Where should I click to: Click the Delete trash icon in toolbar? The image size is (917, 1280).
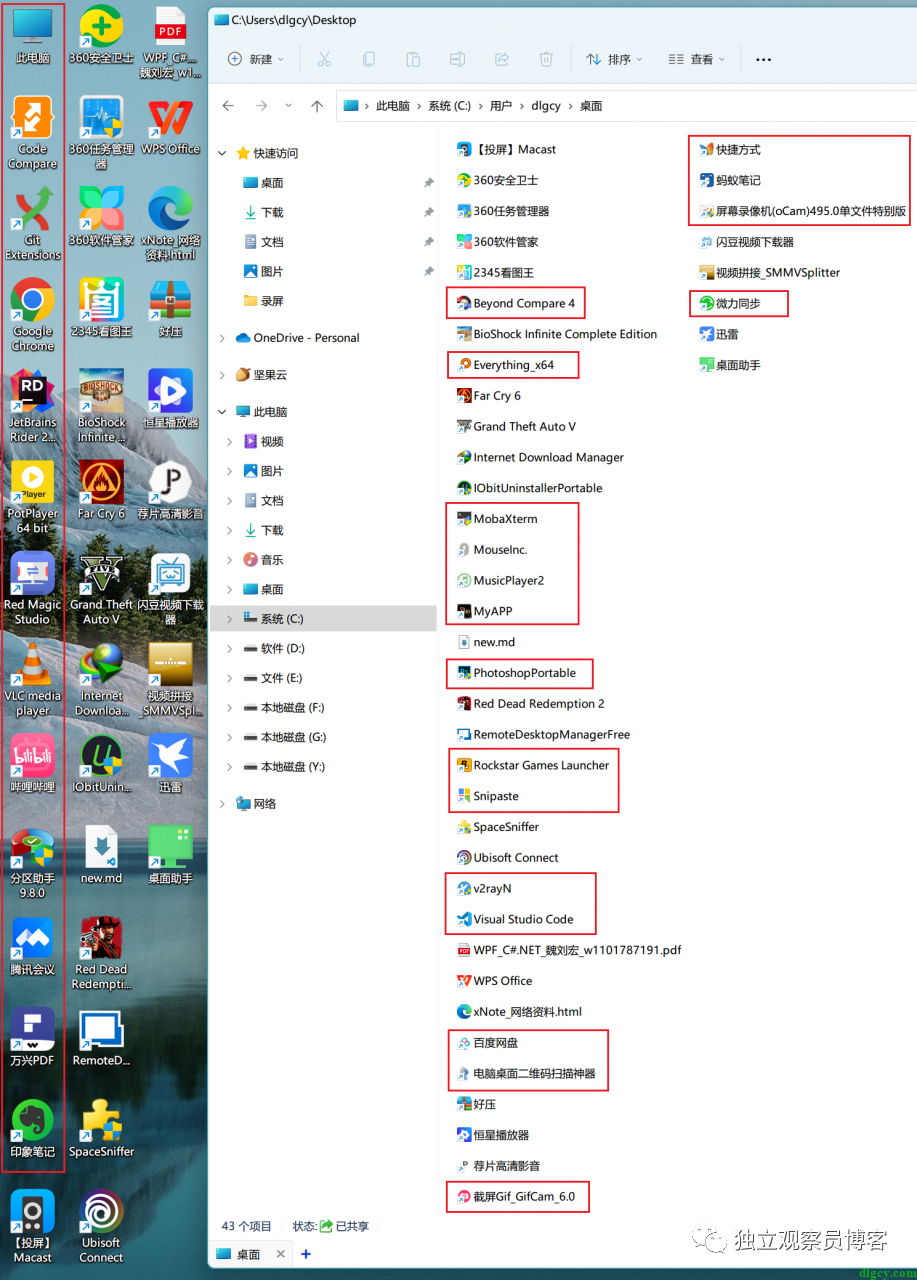tap(546, 59)
